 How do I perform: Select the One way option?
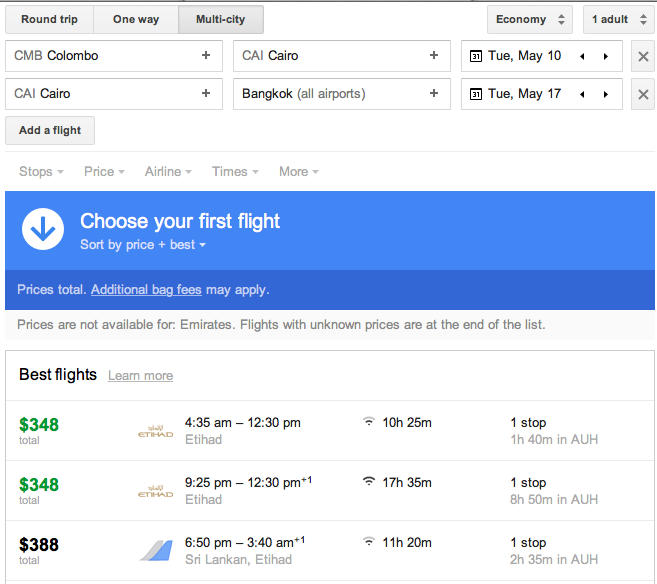[x=136, y=19]
